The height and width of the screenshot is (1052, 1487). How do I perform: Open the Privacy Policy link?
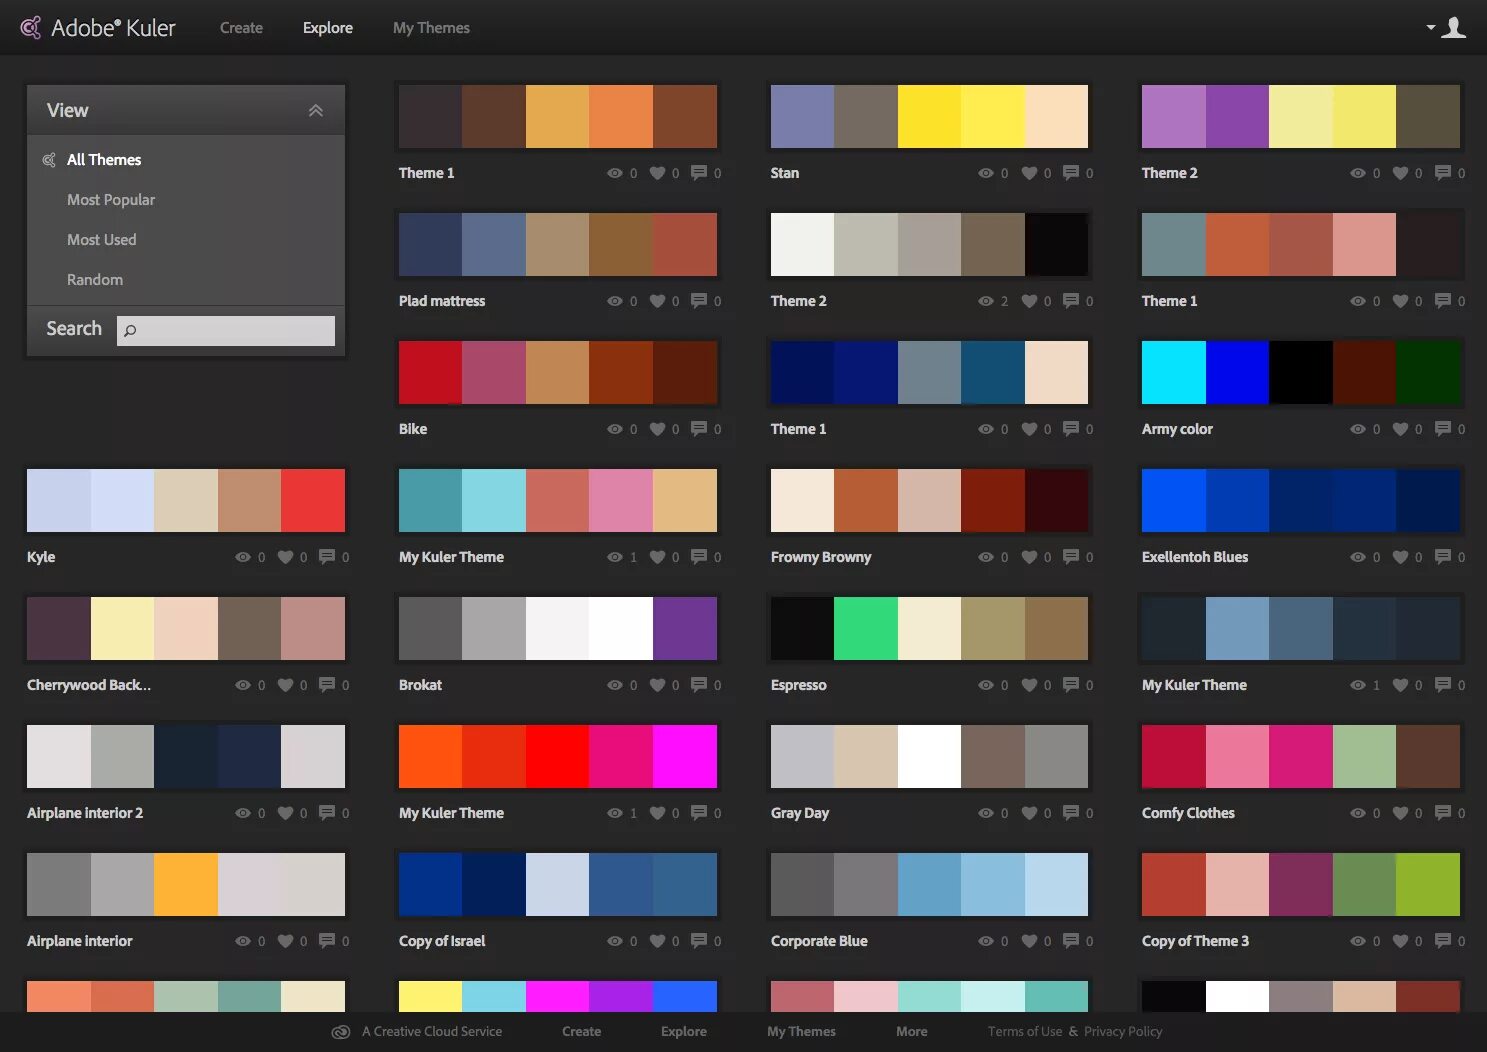click(x=1122, y=1031)
